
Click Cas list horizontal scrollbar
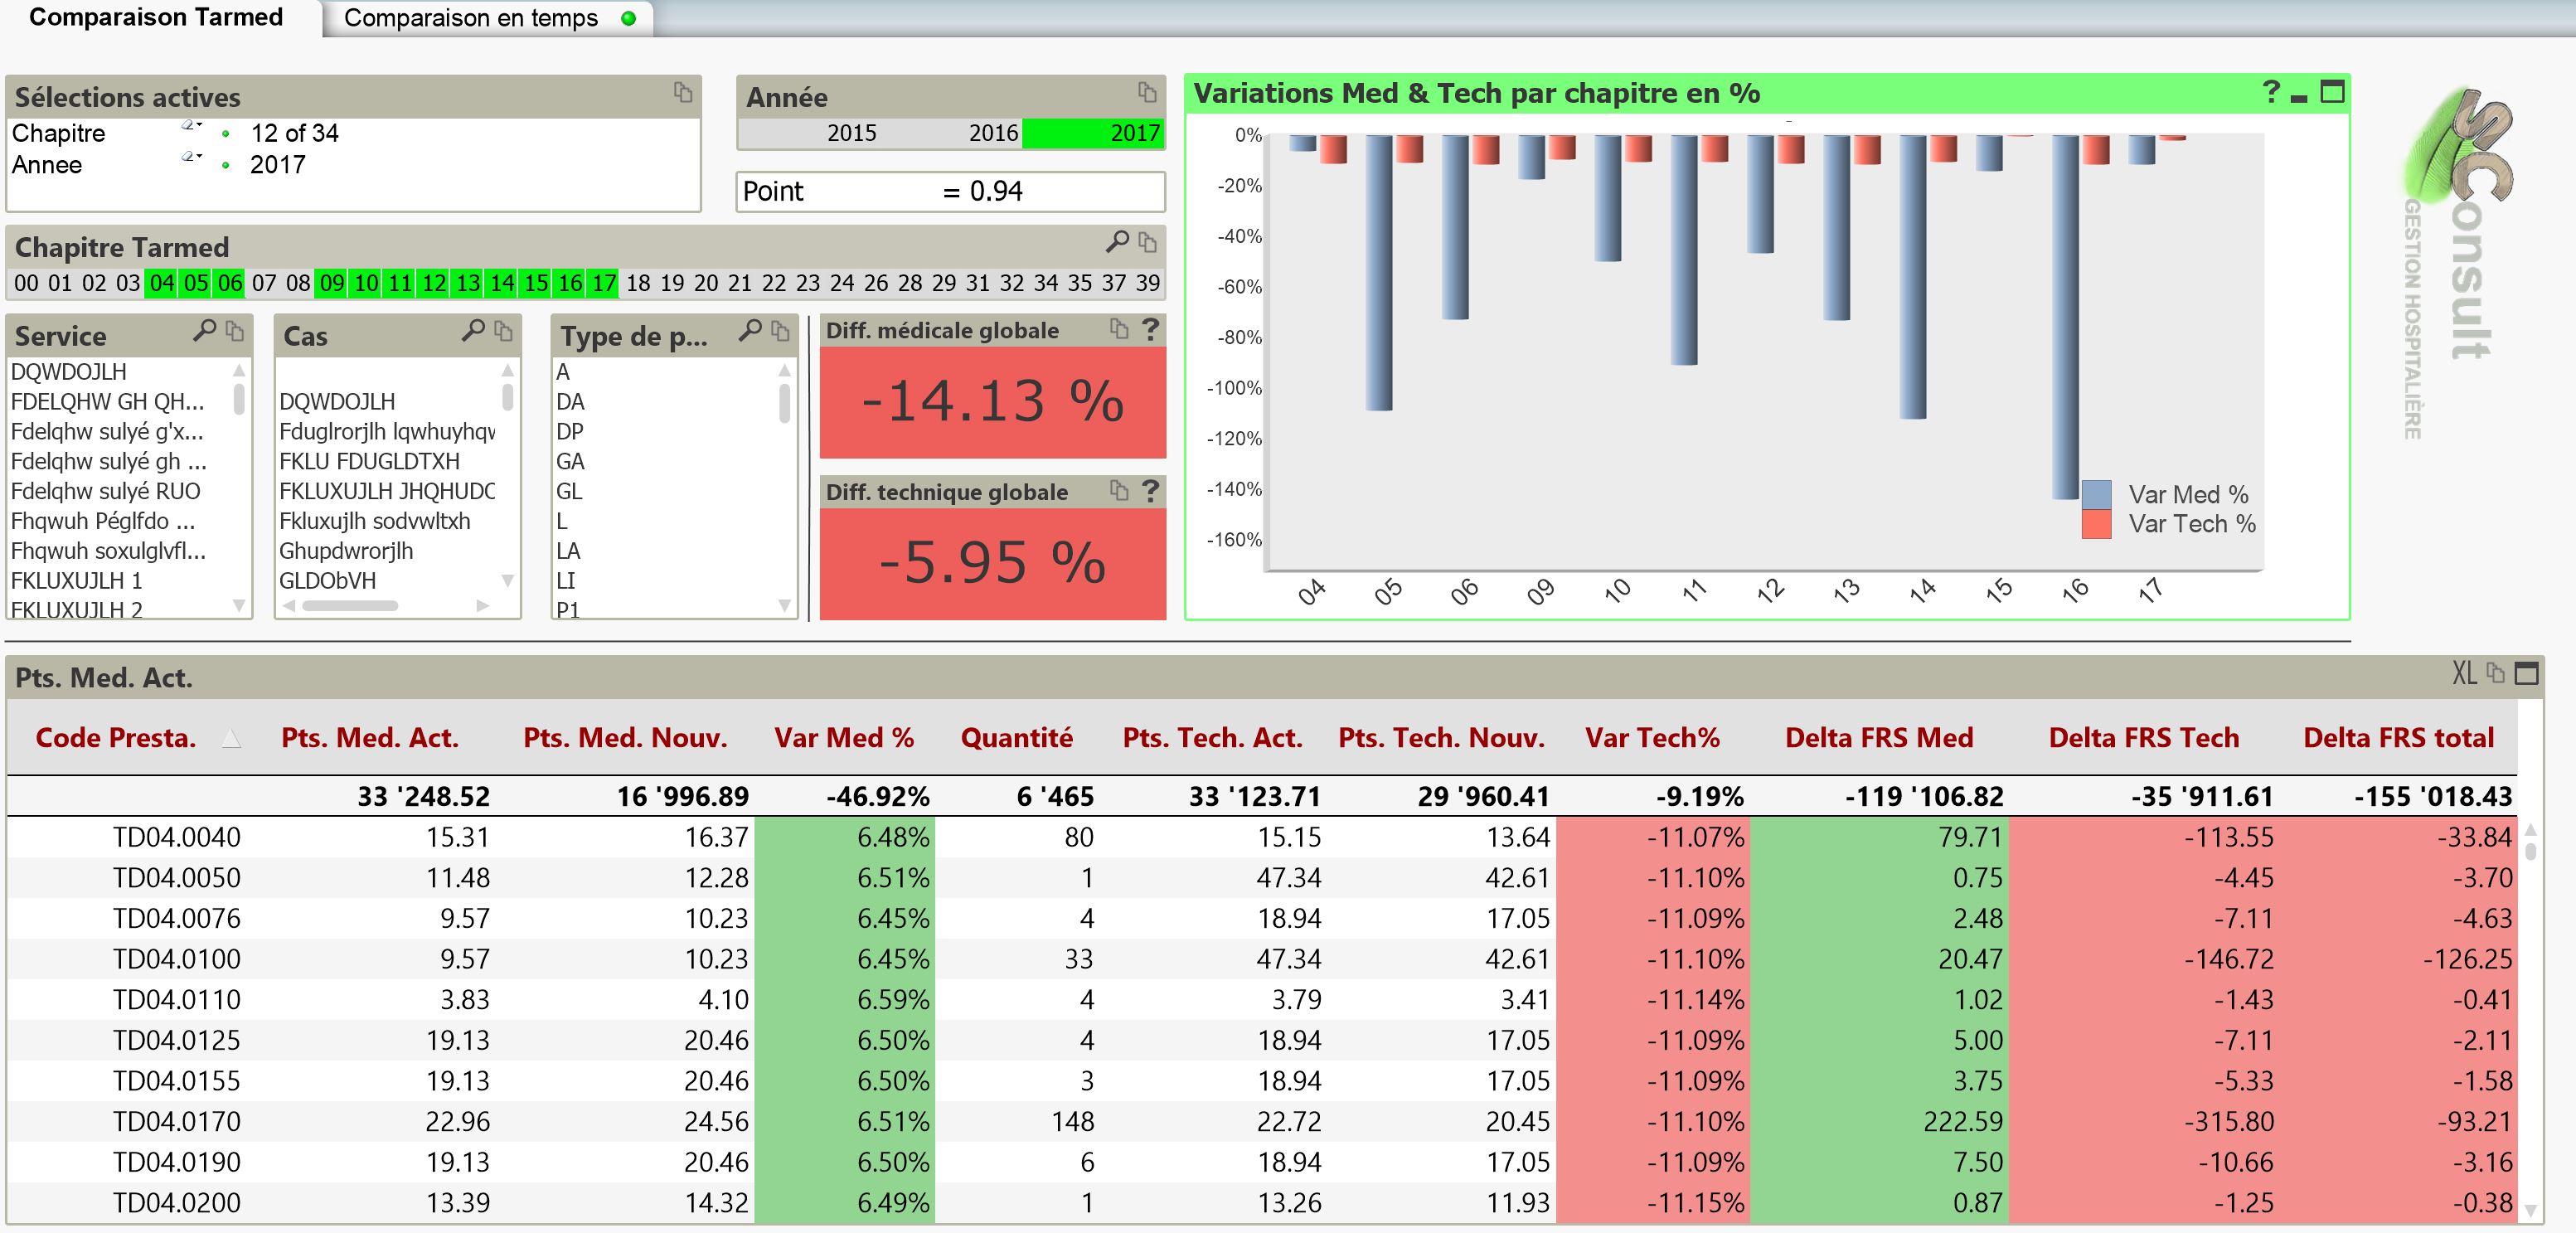click(350, 605)
